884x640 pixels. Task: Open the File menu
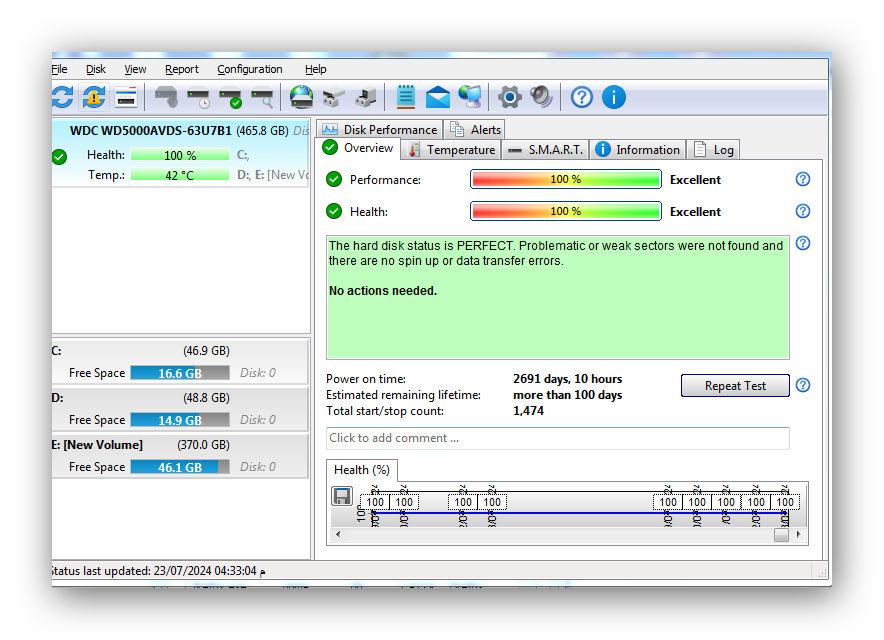click(x=59, y=69)
